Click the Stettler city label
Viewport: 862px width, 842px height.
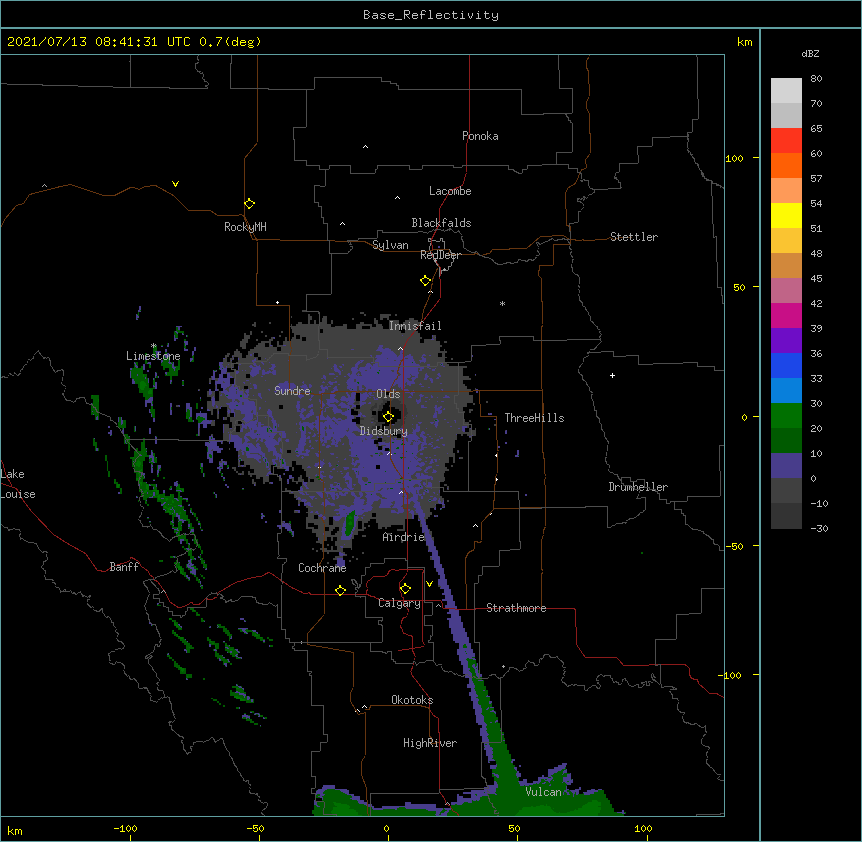[634, 237]
